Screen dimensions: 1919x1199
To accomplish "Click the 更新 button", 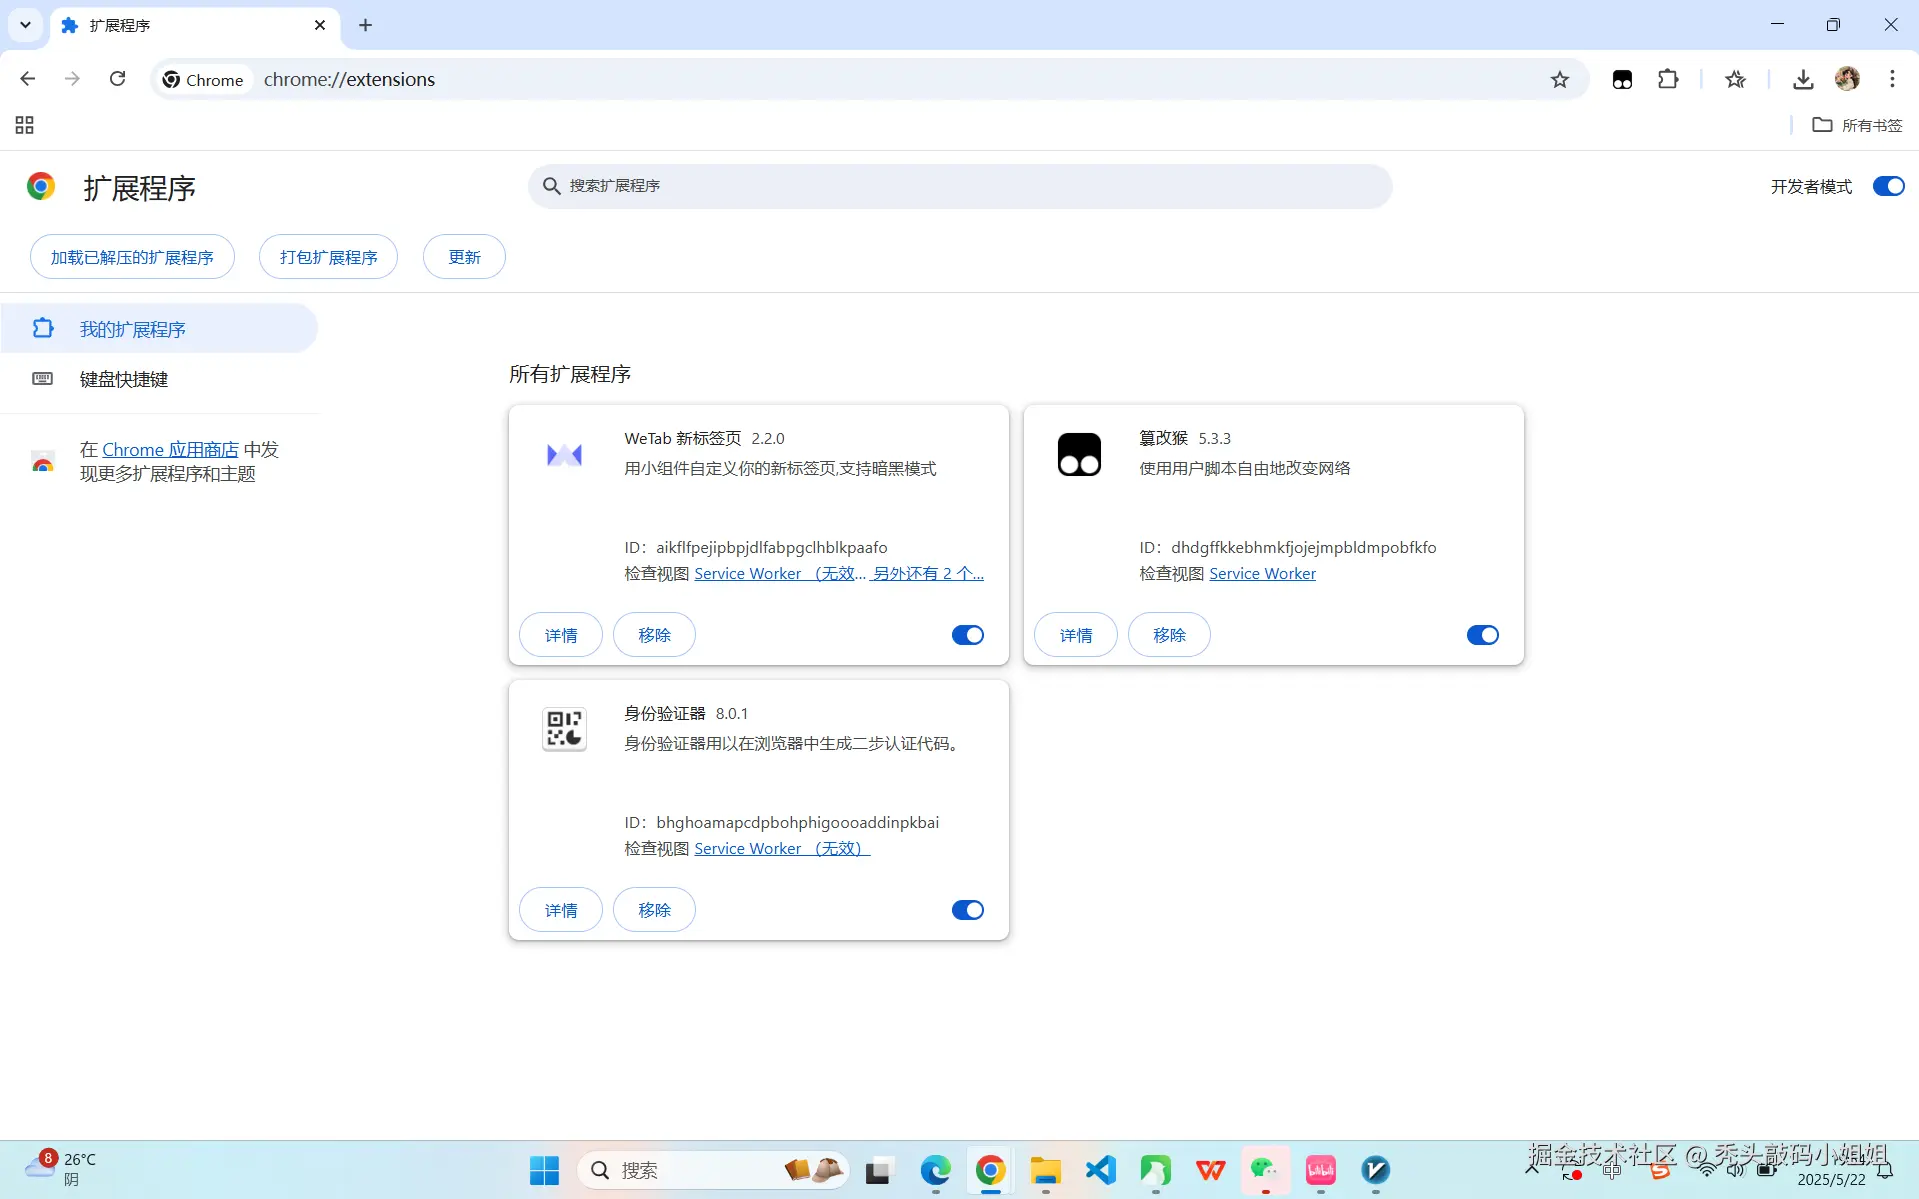I will [x=464, y=257].
